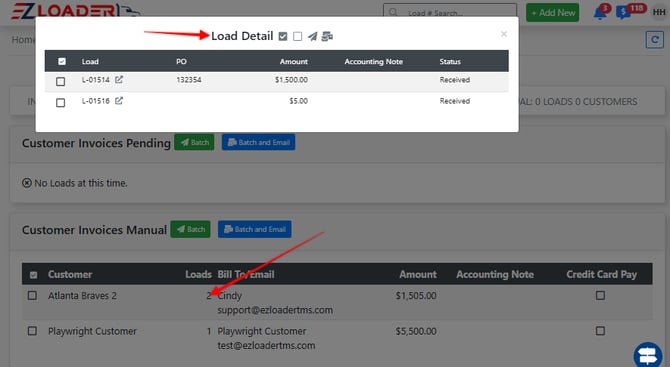Enable Credit Card Pay for Playwright Customer
Image resolution: width=670 pixels, height=367 pixels.
[600, 331]
